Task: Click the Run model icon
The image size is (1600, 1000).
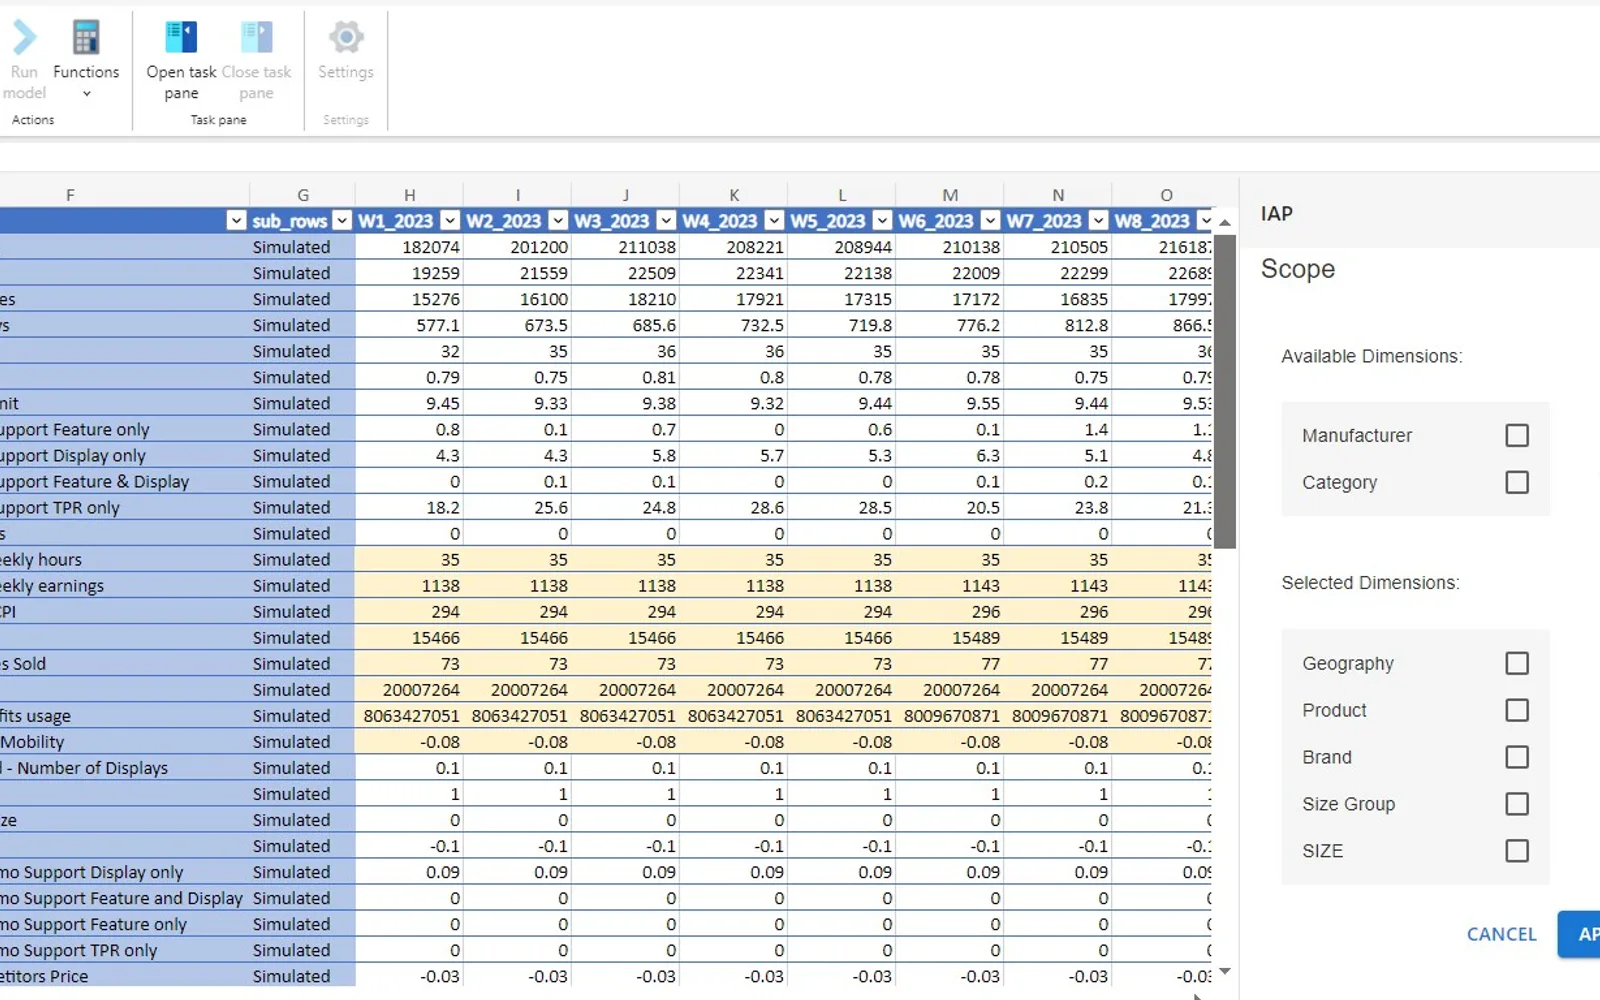Action: click(24, 38)
